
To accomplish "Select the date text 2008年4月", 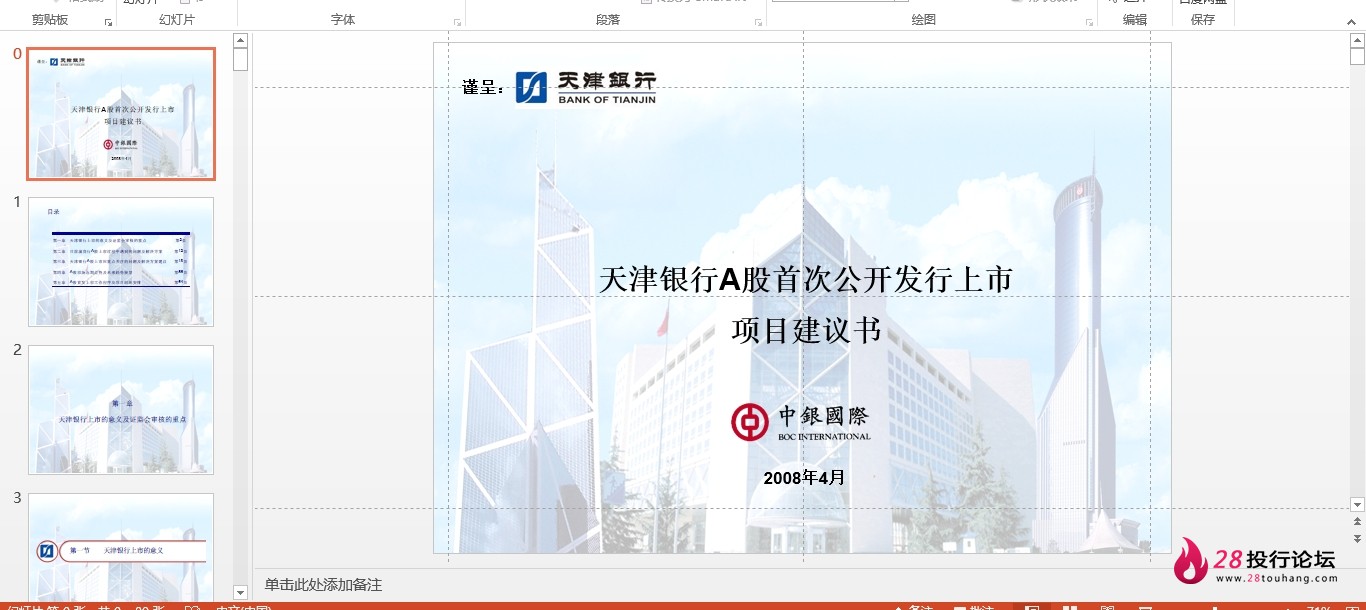I will click(x=804, y=478).
